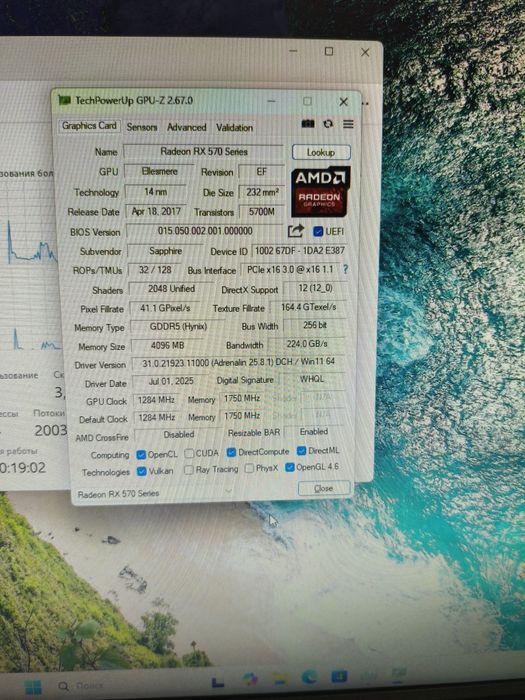Close GPU-Z with the title bar X
525x700 pixels.
pyautogui.click(x=343, y=102)
